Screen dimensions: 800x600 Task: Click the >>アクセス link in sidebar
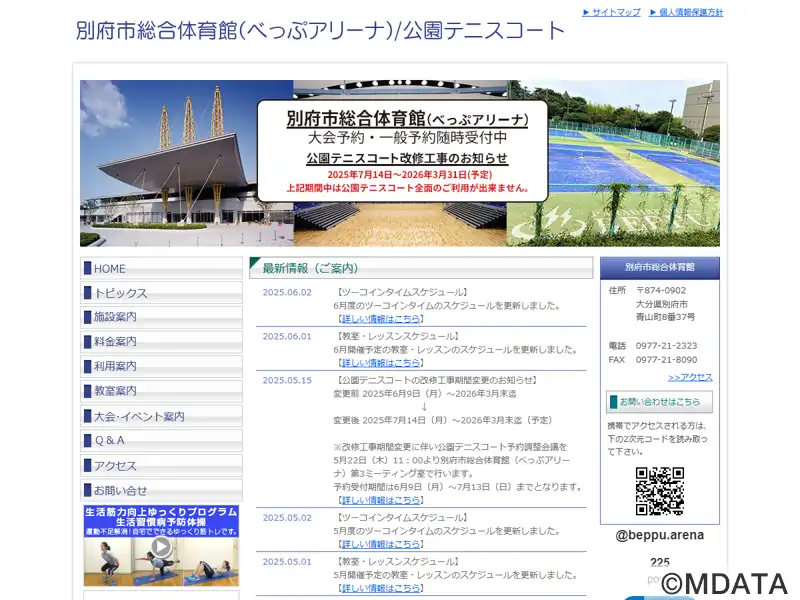pyautogui.click(x=690, y=377)
